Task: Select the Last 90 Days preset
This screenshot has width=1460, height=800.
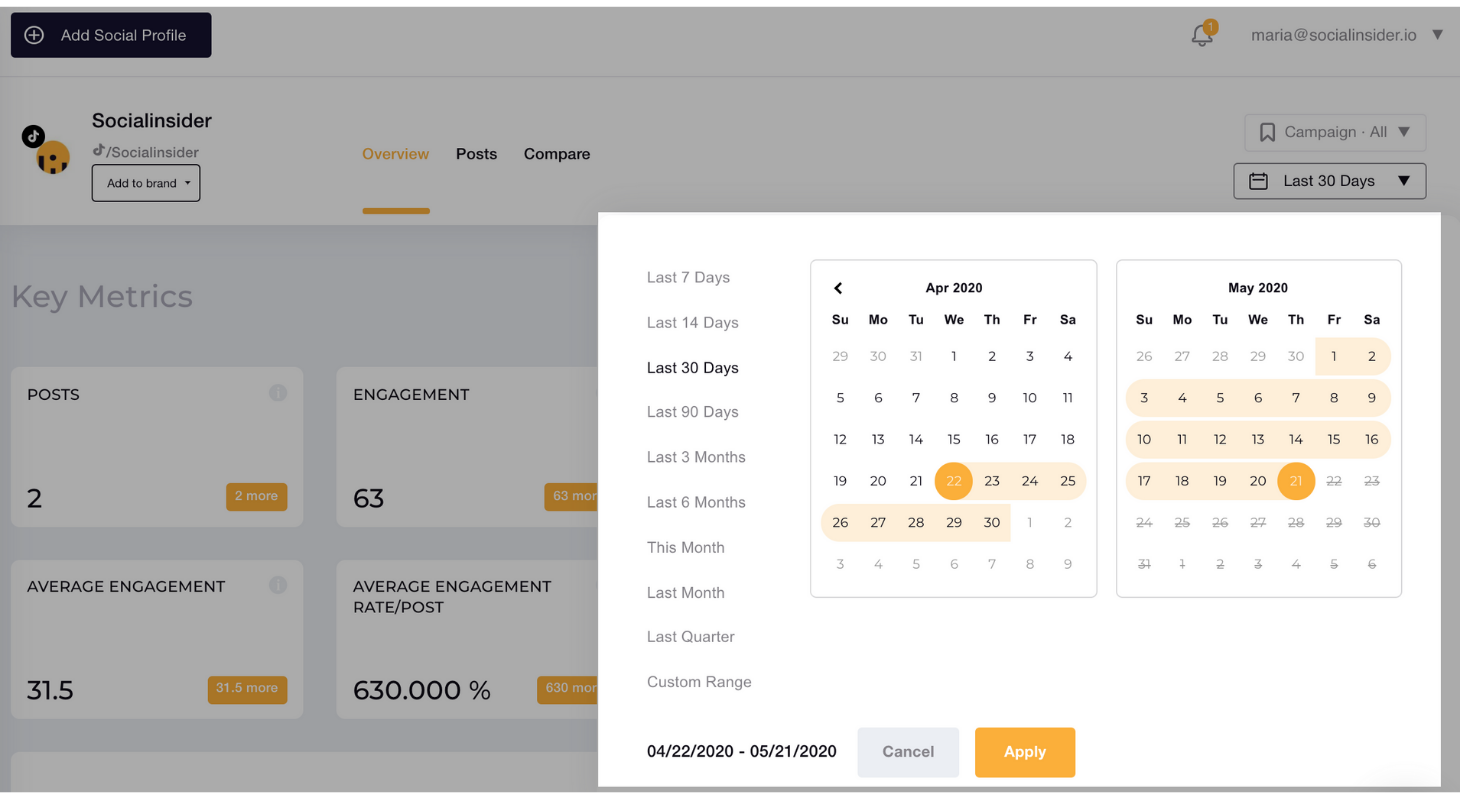Action: pyautogui.click(x=692, y=411)
